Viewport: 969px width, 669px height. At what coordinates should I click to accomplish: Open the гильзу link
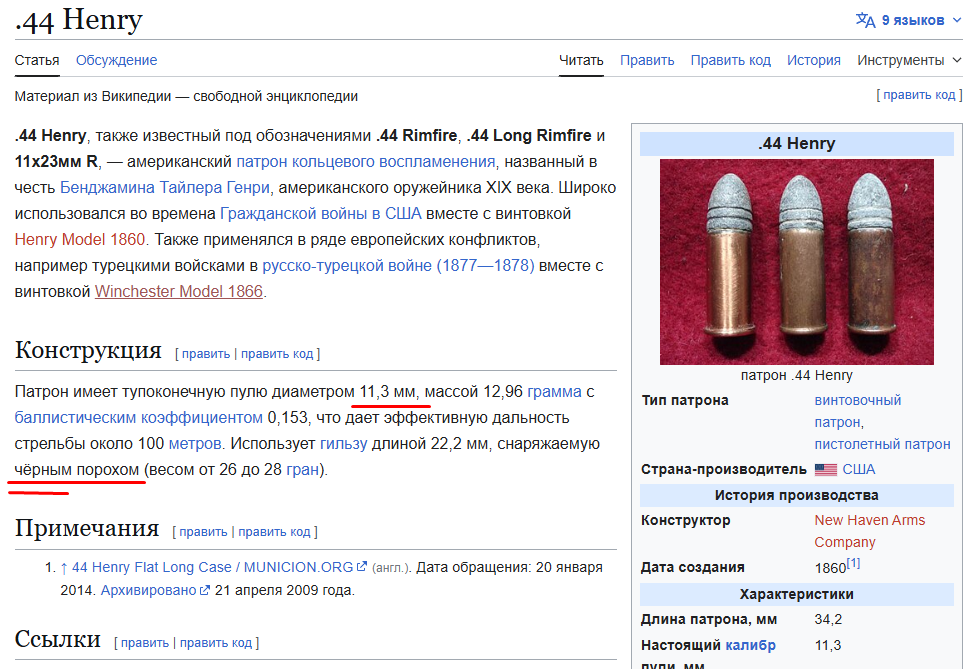(x=344, y=444)
